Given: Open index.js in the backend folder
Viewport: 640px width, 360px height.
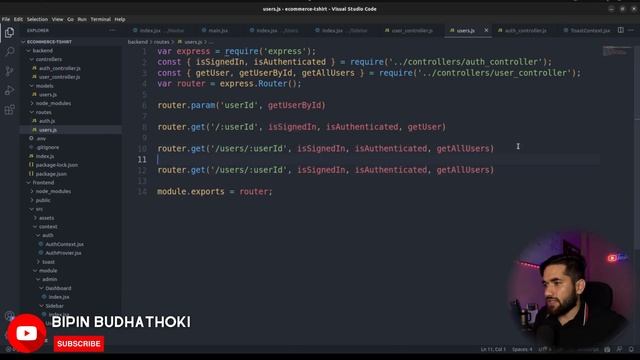Looking at the screenshot, I should click(45, 156).
